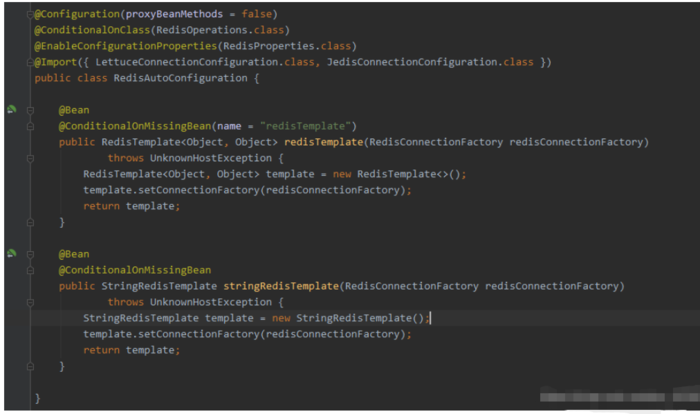
Task: Click UnknownHostException in the redisTemplate method's throws clause
Action: pos(211,158)
